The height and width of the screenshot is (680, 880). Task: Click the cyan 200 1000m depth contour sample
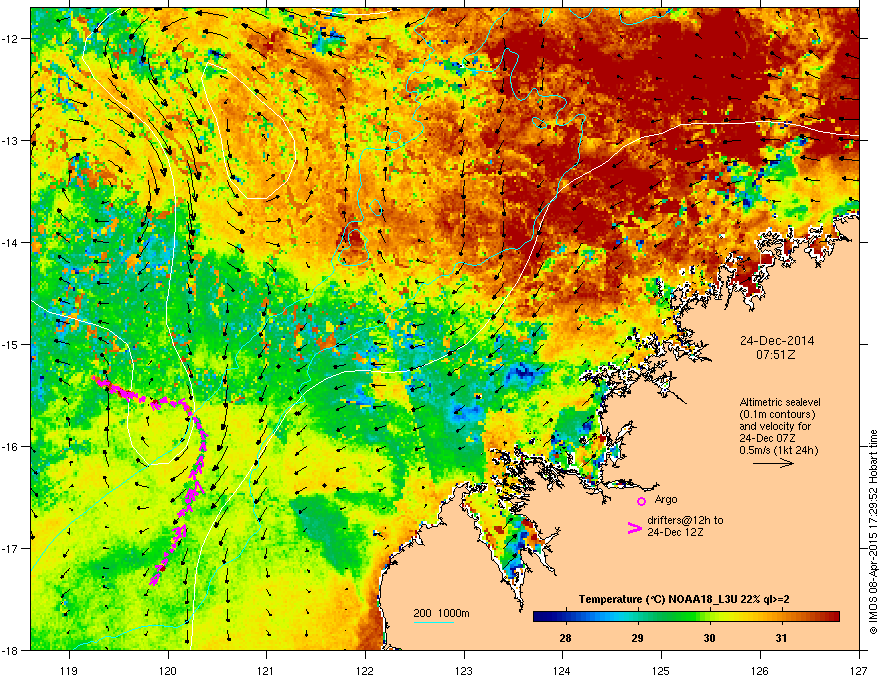point(434,622)
